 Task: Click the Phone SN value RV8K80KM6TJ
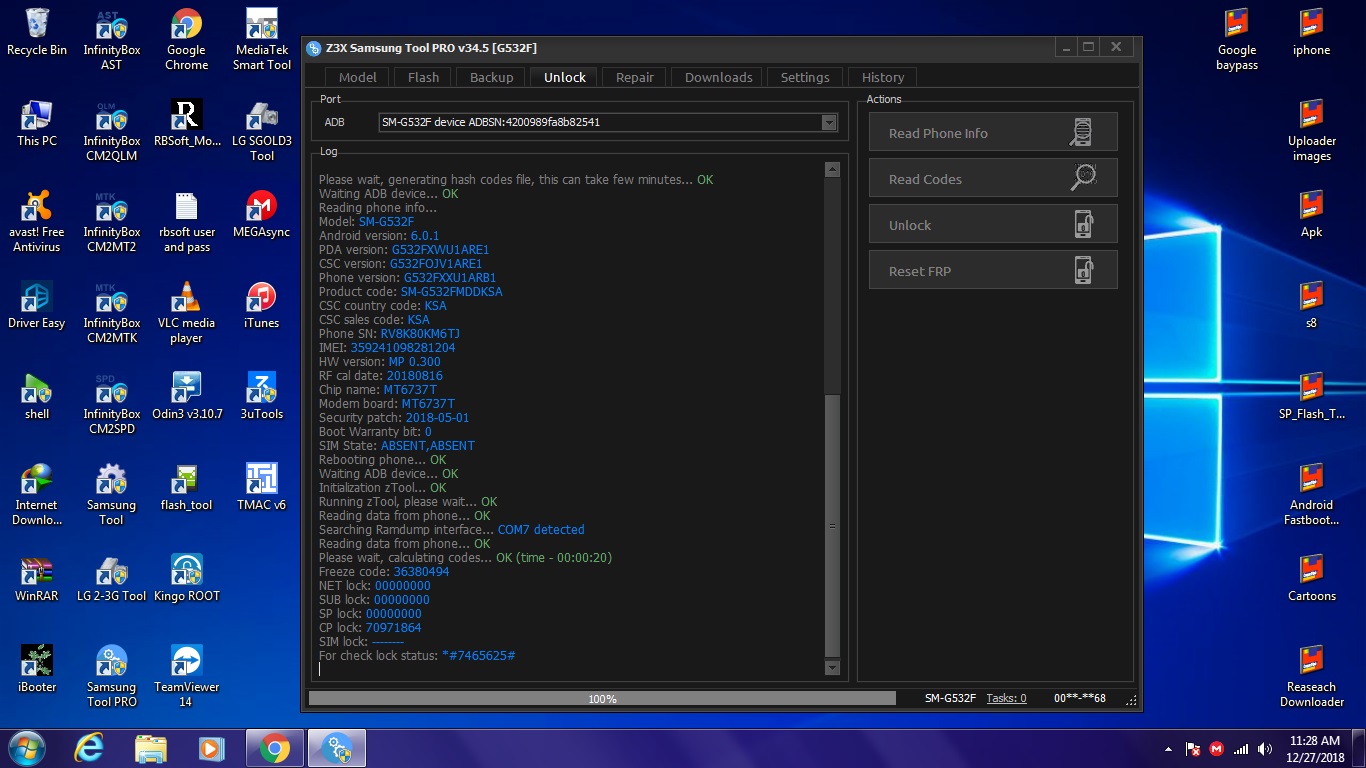420,334
